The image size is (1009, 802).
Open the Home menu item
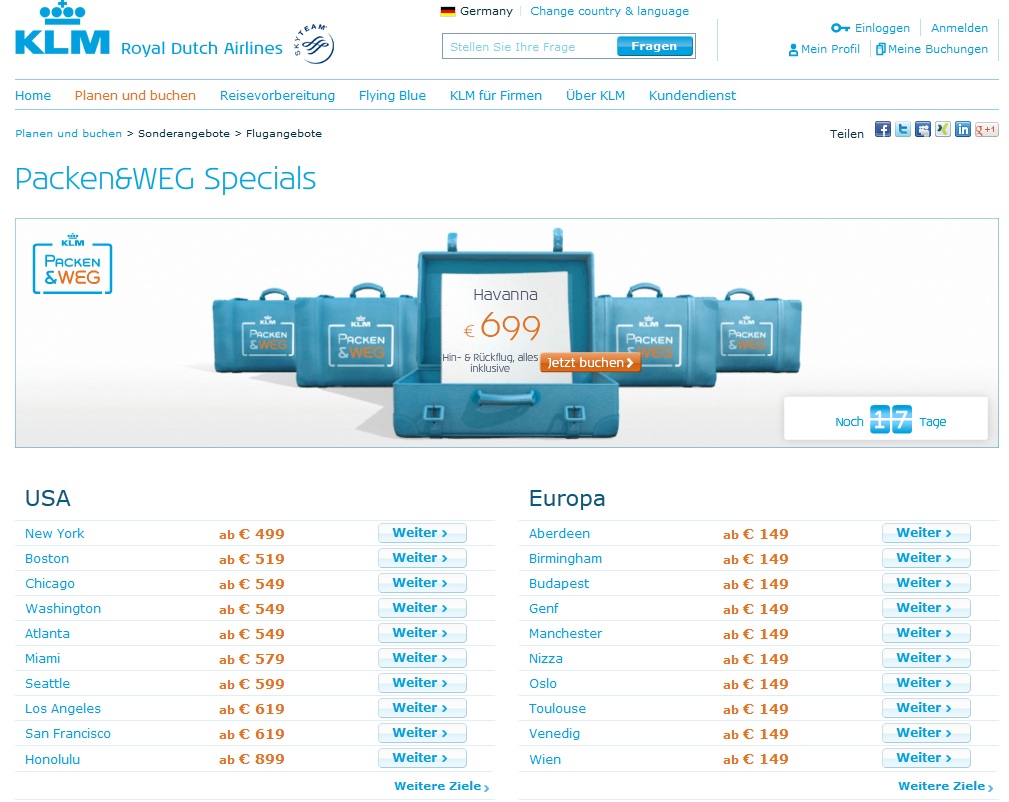pyautogui.click(x=33, y=95)
